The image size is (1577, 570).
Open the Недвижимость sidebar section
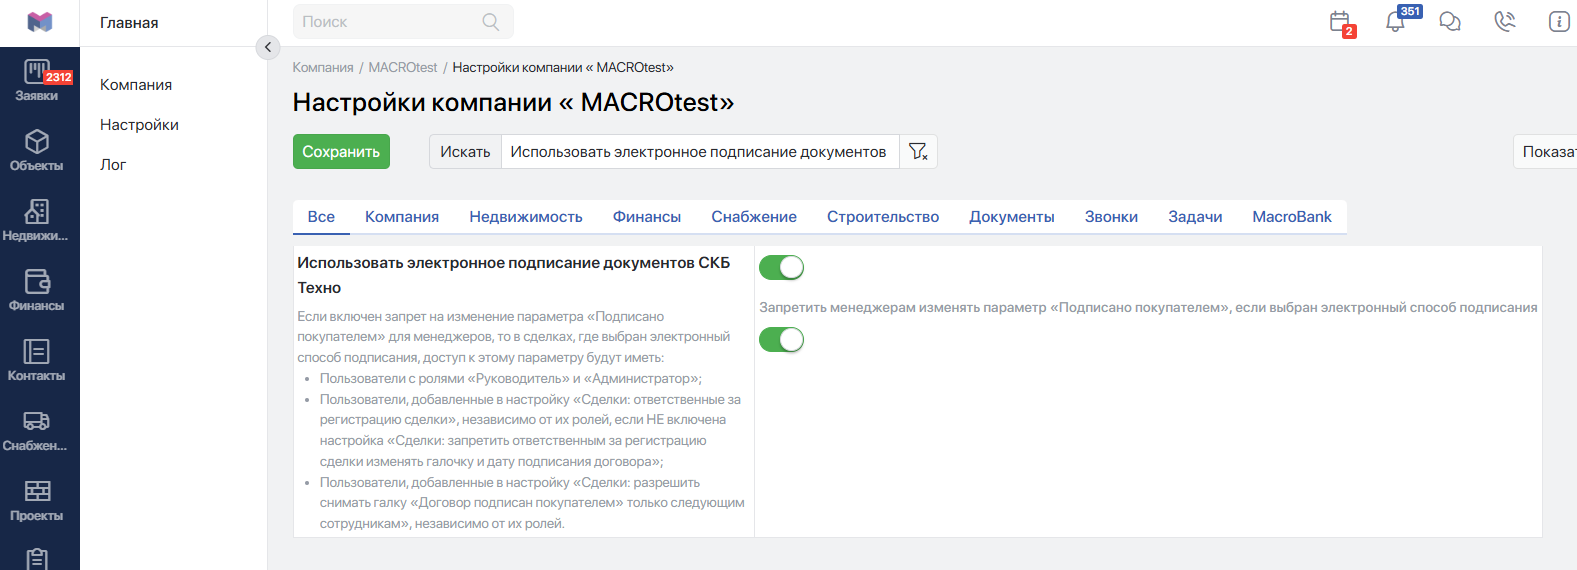point(37,222)
